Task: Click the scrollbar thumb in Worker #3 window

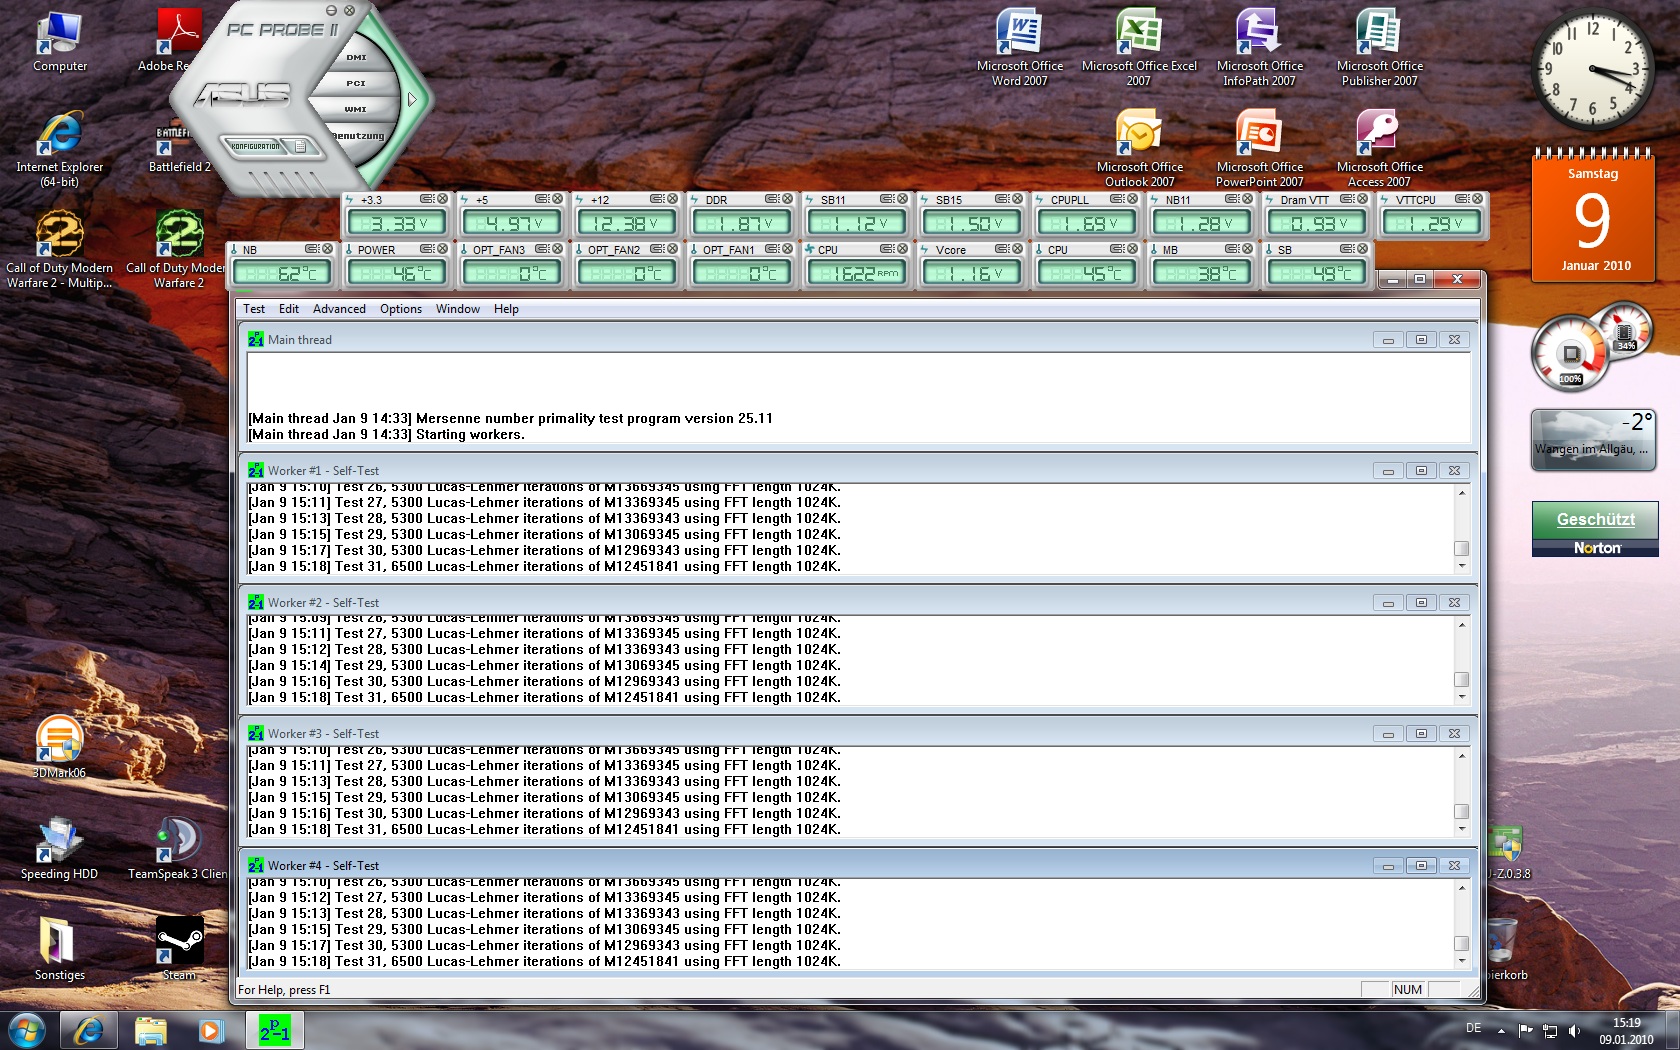Action: (x=1461, y=812)
